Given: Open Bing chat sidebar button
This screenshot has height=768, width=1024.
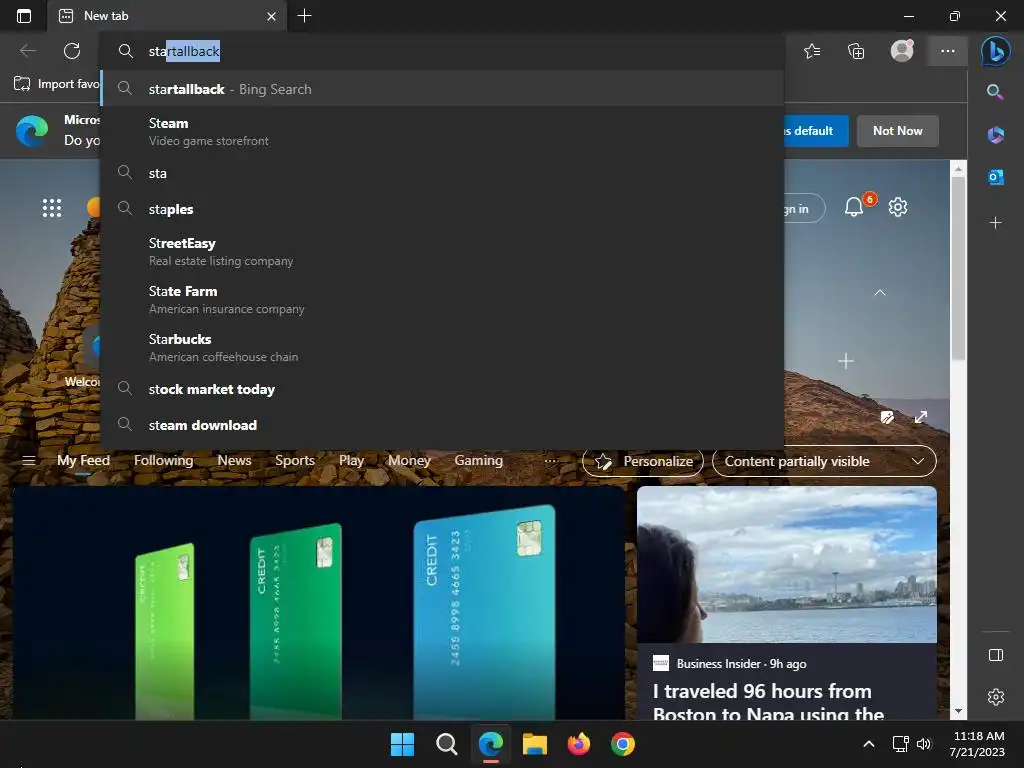Looking at the screenshot, I should pos(995,51).
